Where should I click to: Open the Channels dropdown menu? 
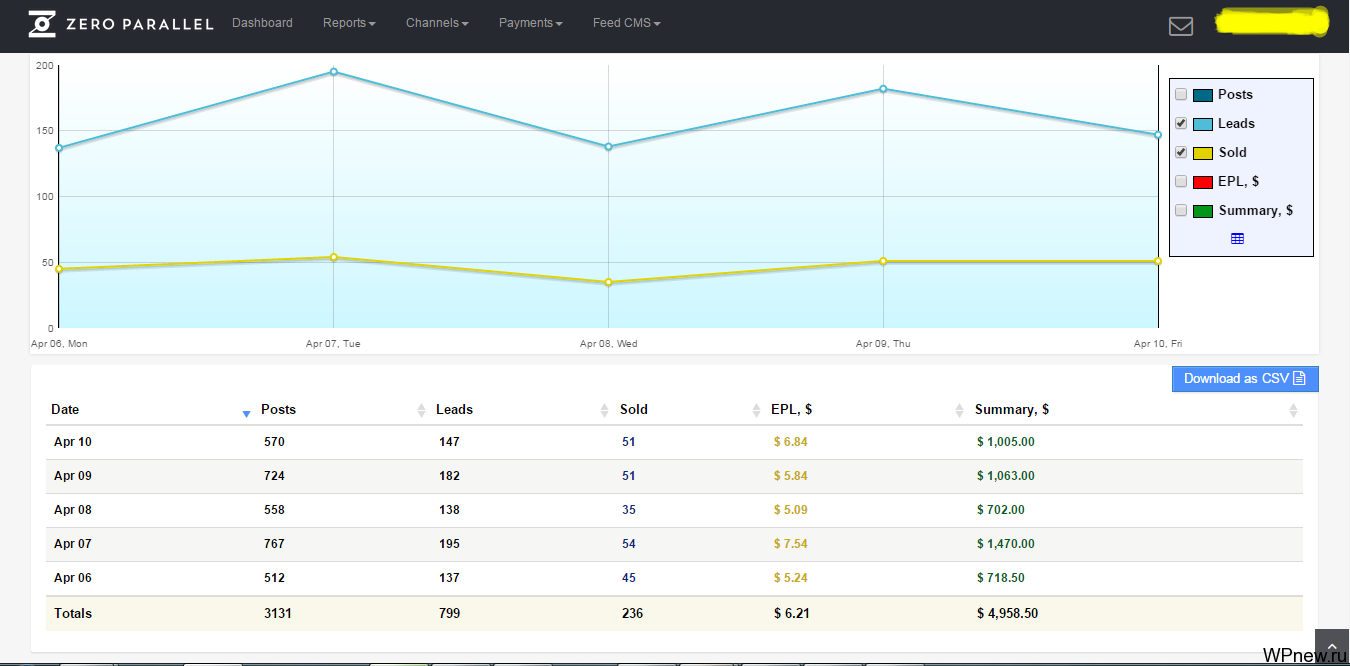tap(437, 23)
